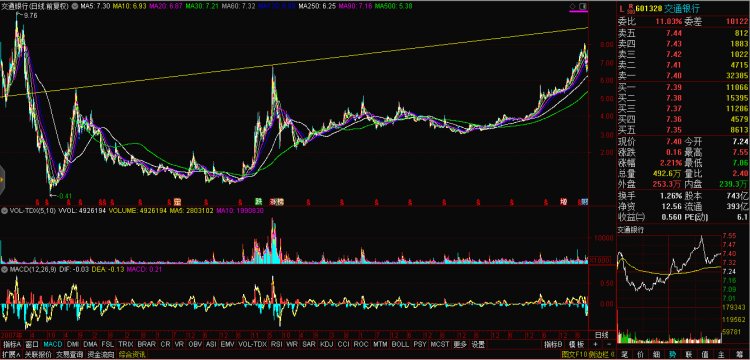Click the 增 event marker on the chart timeline
The image size is (750, 360).
[x=564, y=202]
